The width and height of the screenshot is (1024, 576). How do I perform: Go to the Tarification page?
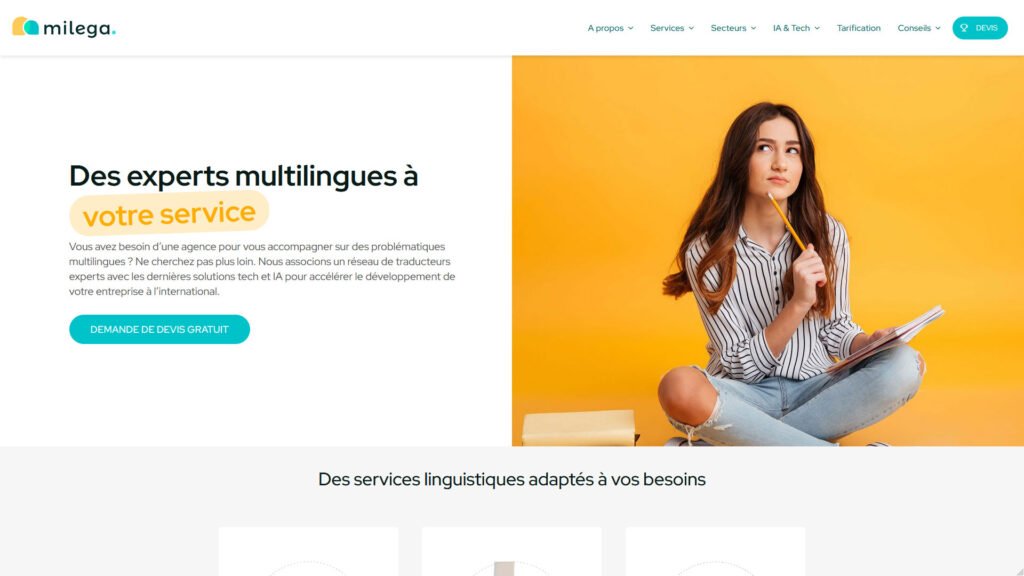click(x=859, y=28)
